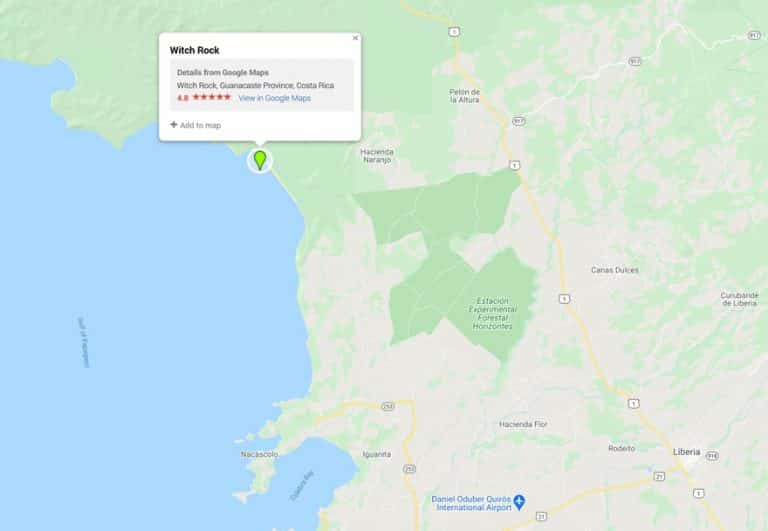Click the green Witch Rock map pin
The image size is (768, 531).
(260, 160)
